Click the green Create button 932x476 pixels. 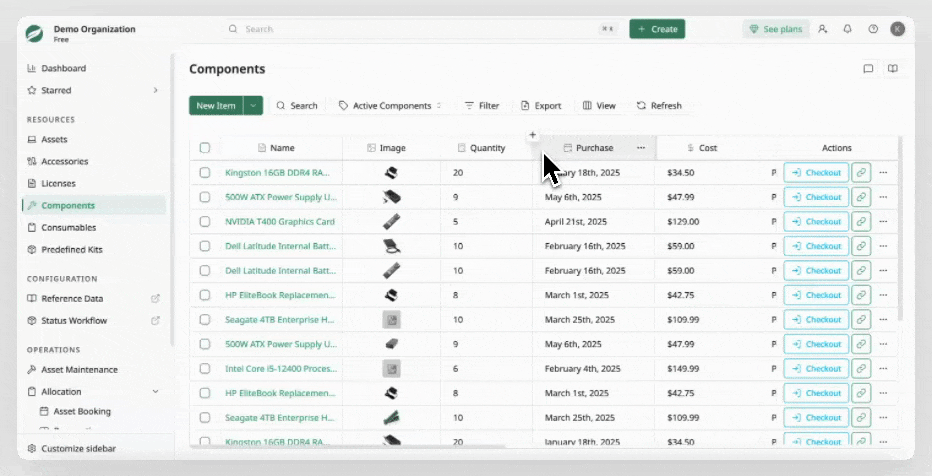(x=657, y=29)
